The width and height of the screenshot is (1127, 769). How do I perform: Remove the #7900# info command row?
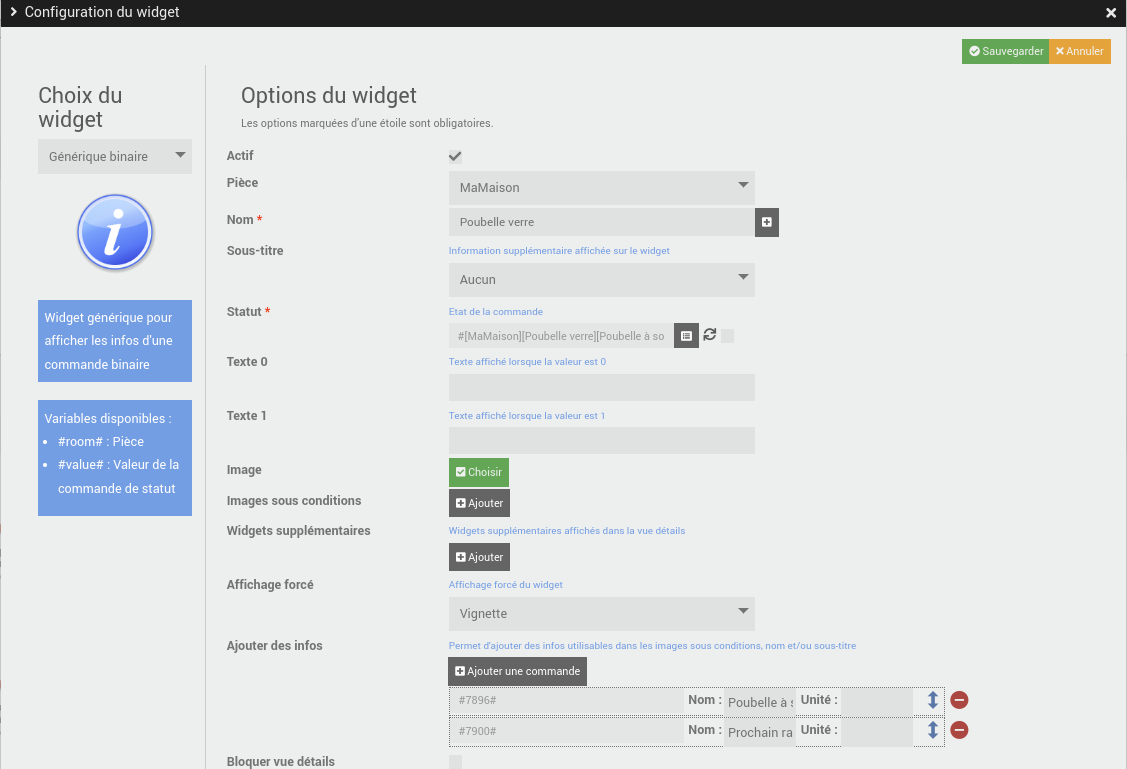click(x=959, y=730)
